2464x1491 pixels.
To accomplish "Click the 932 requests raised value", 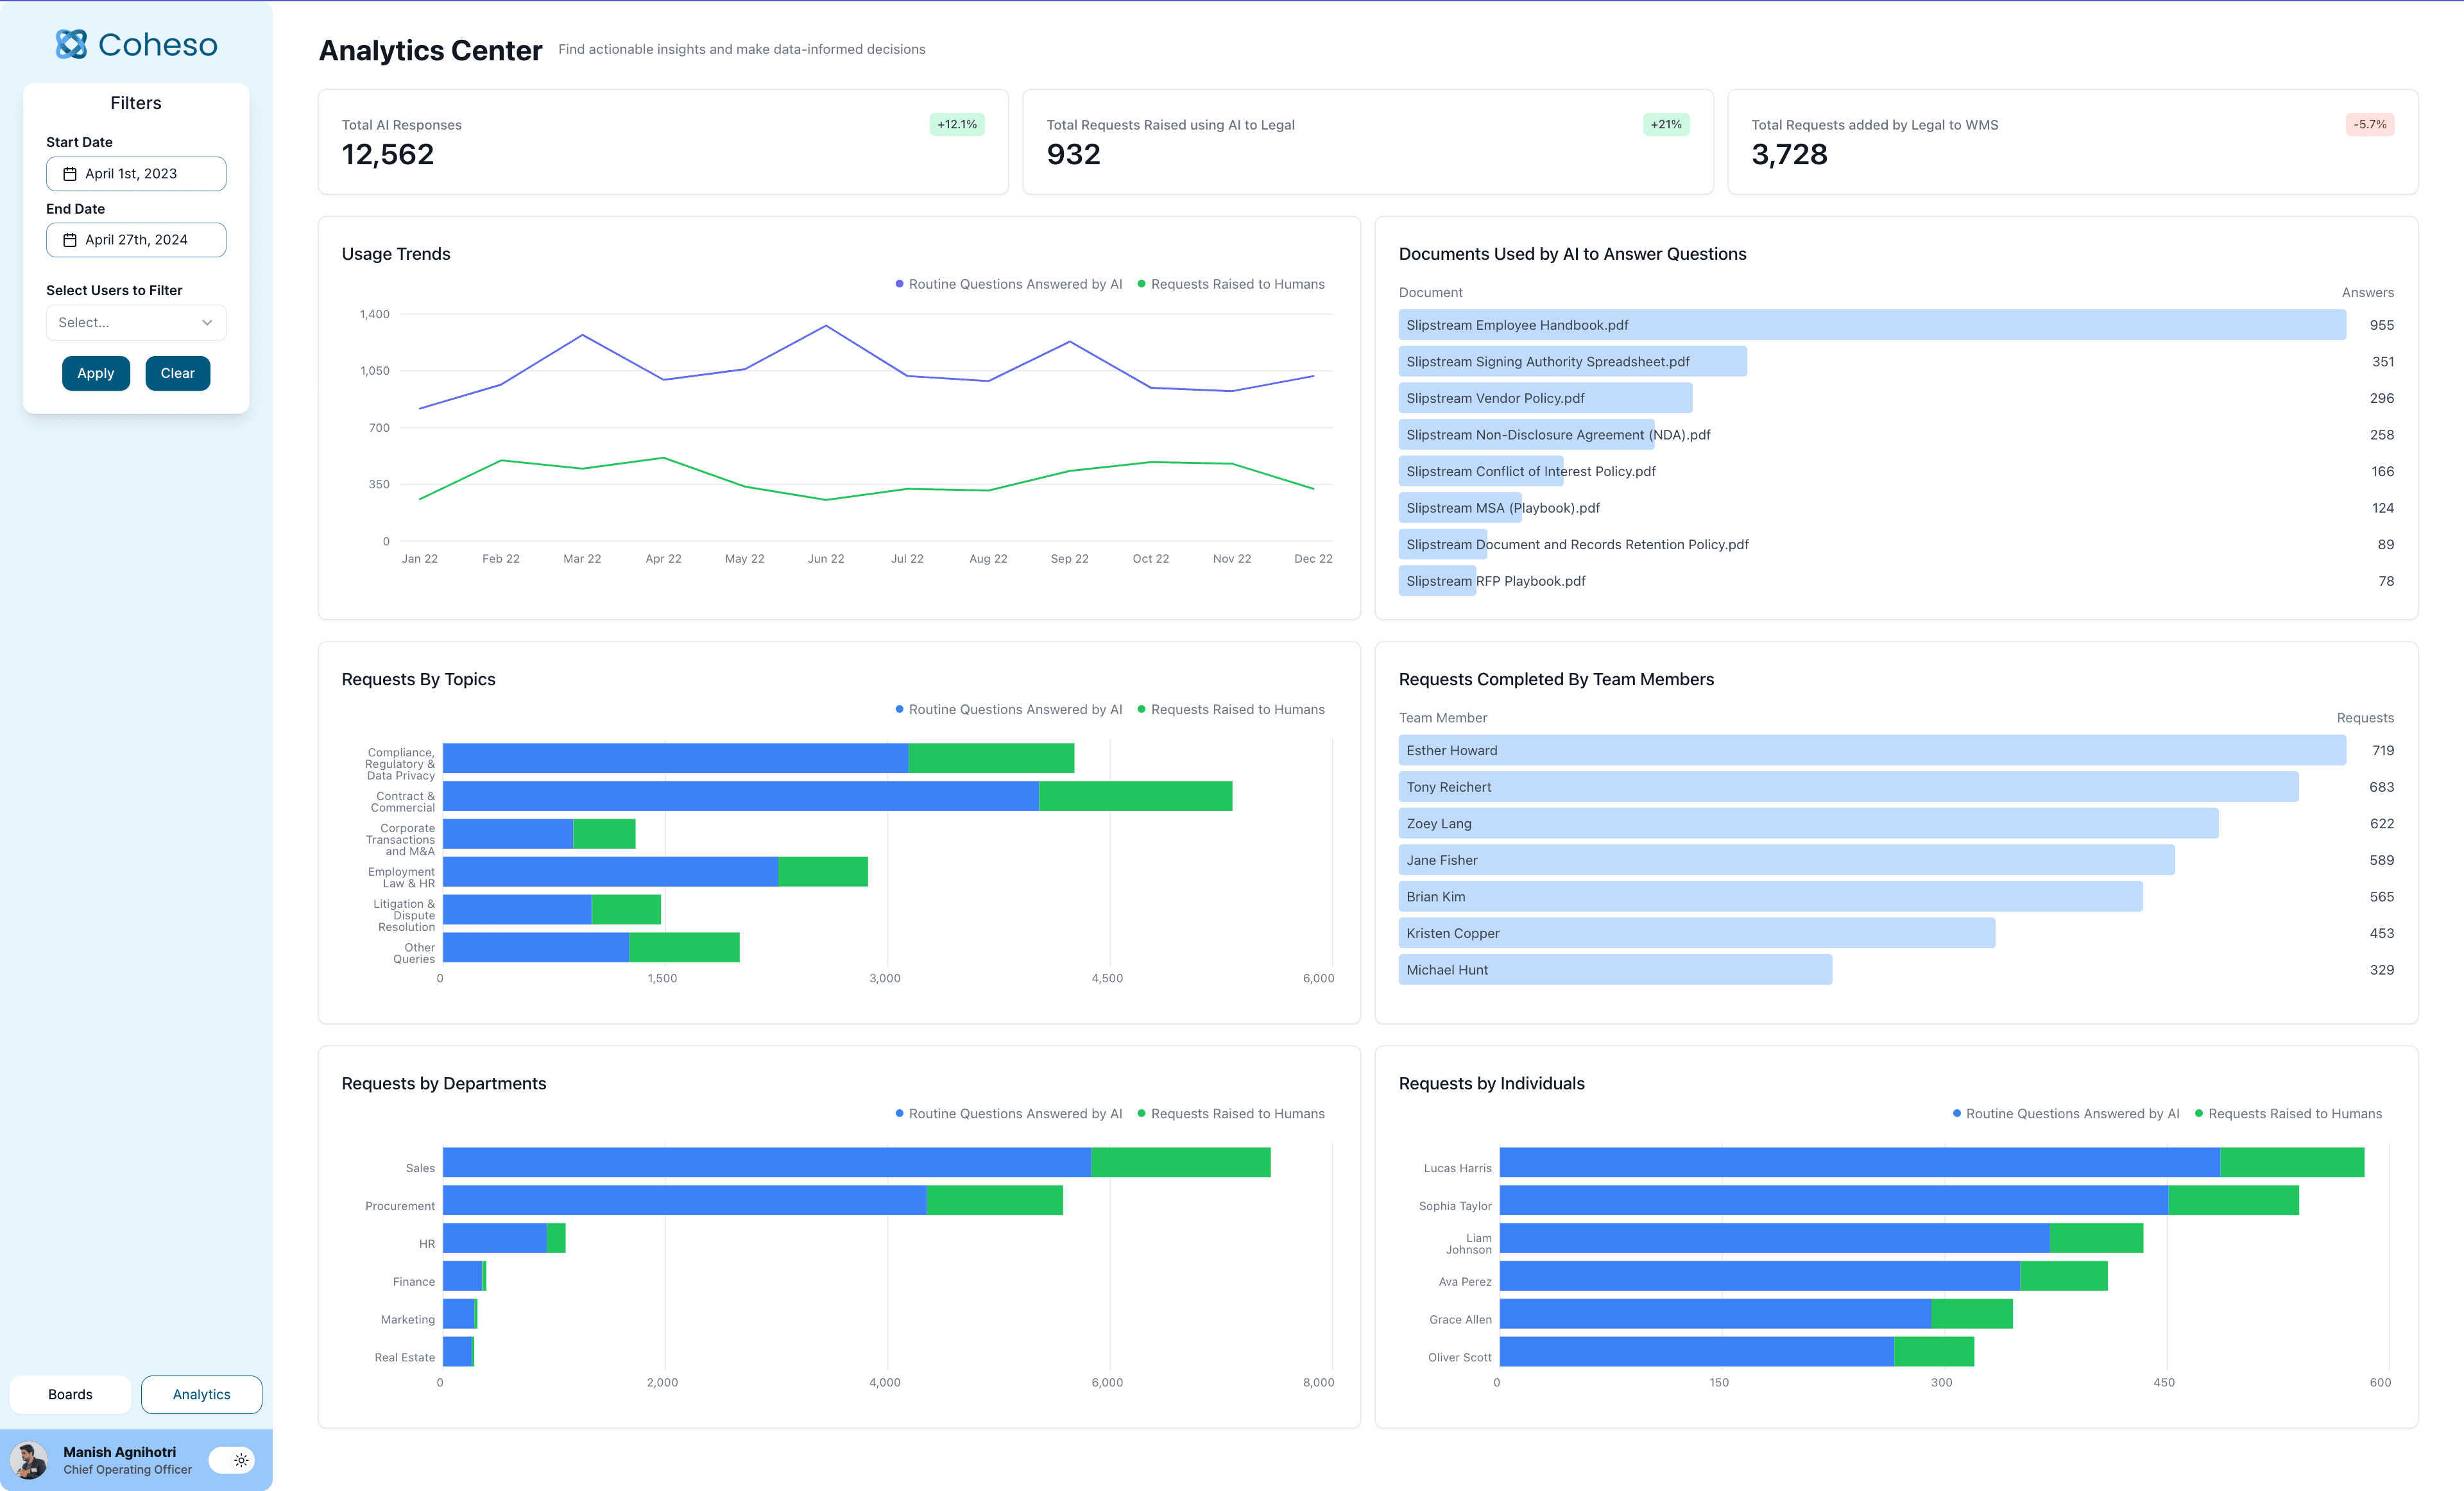I will [1073, 154].
